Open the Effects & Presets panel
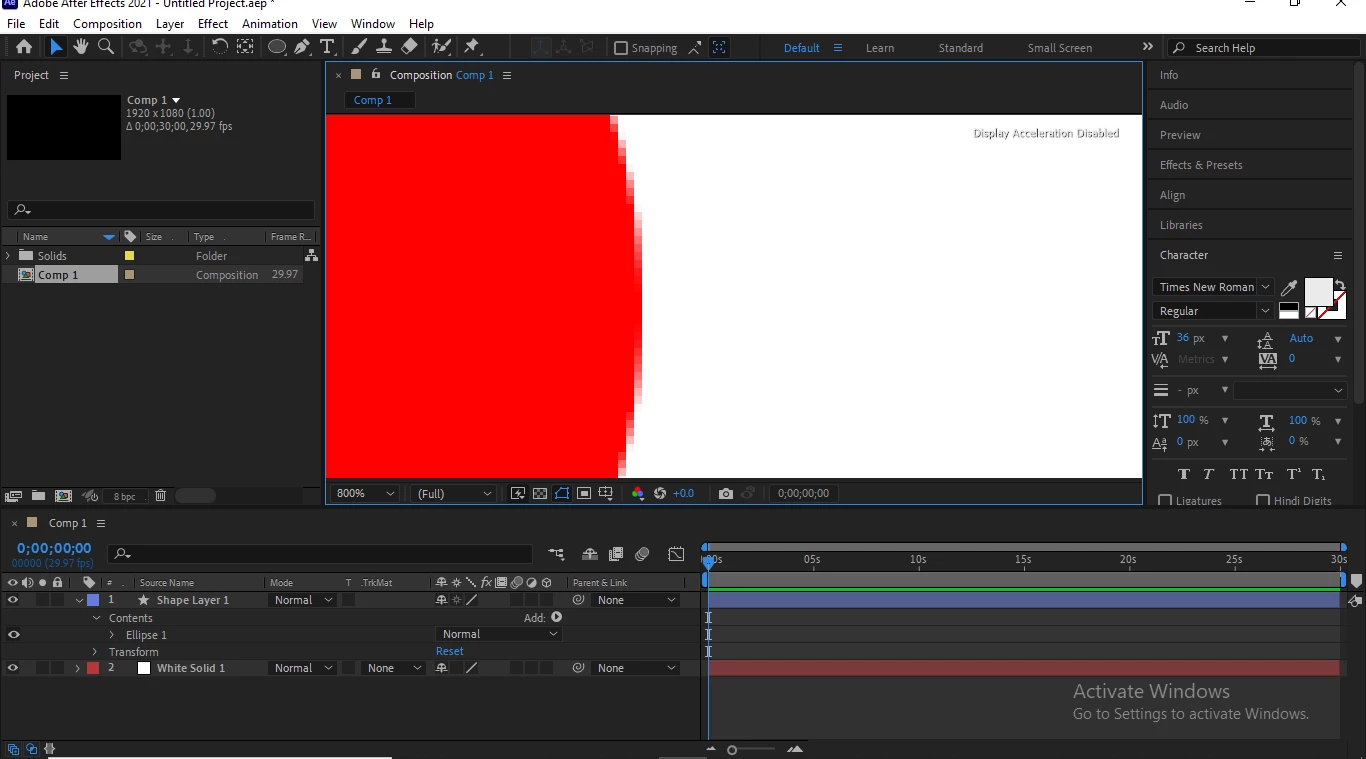The width and height of the screenshot is (1366, 759). [1201, 165]
